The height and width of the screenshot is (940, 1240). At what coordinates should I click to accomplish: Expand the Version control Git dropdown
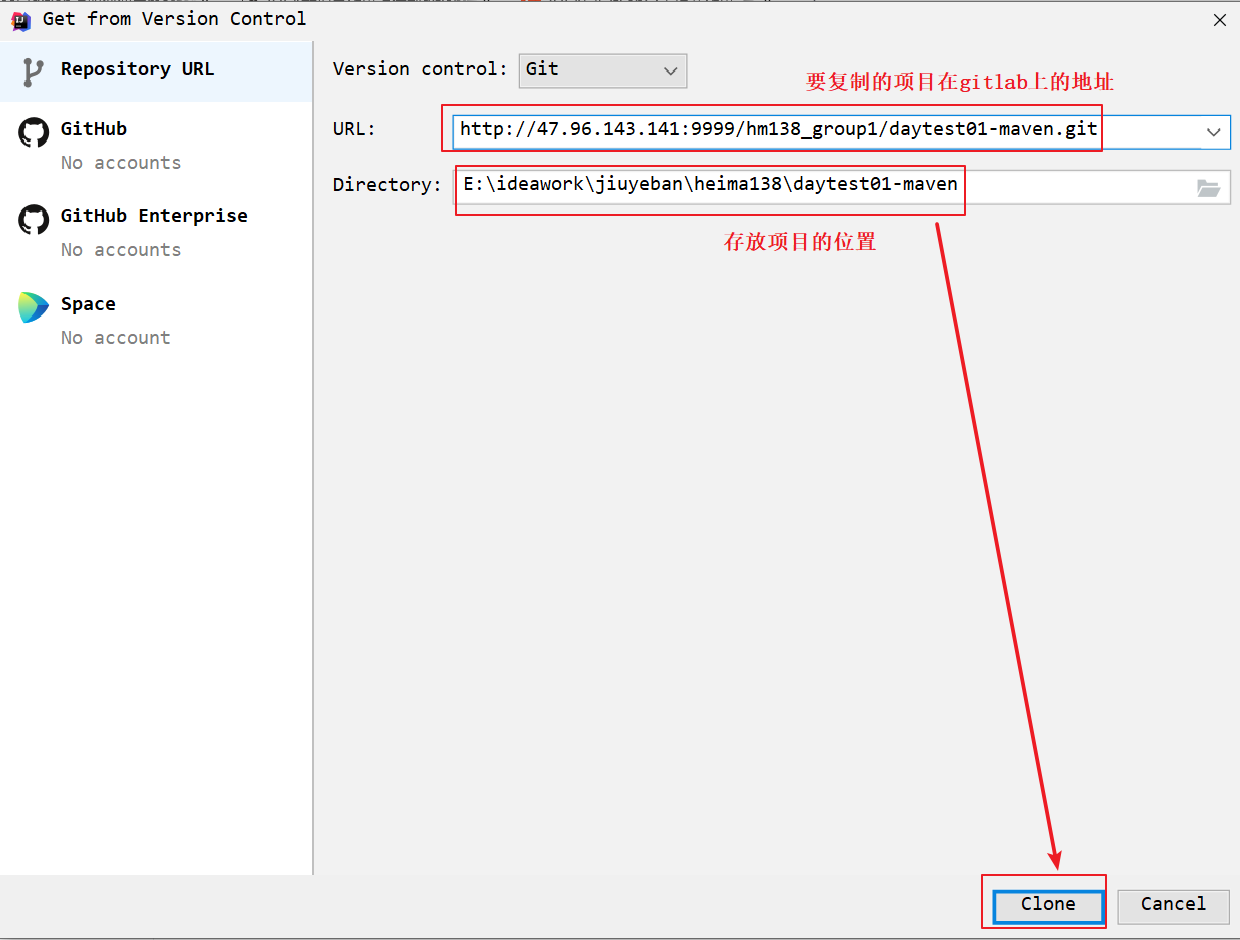[x=603, y=70]
